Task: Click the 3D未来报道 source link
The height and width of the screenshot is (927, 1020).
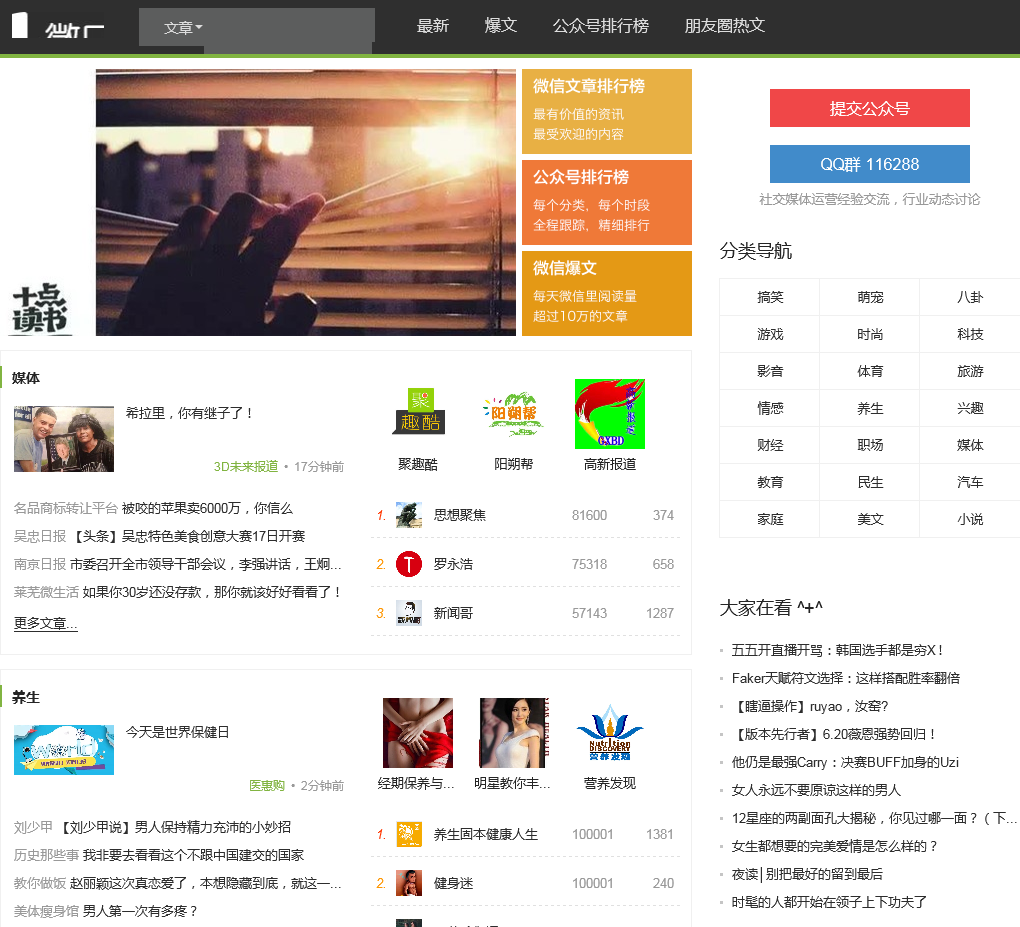Action: 246,466
